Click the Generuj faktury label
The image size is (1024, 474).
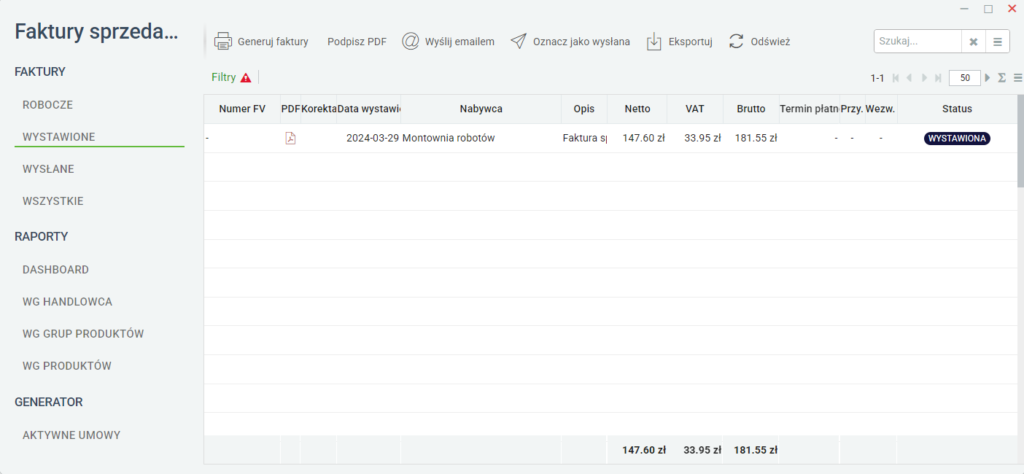tap(272, 41)
